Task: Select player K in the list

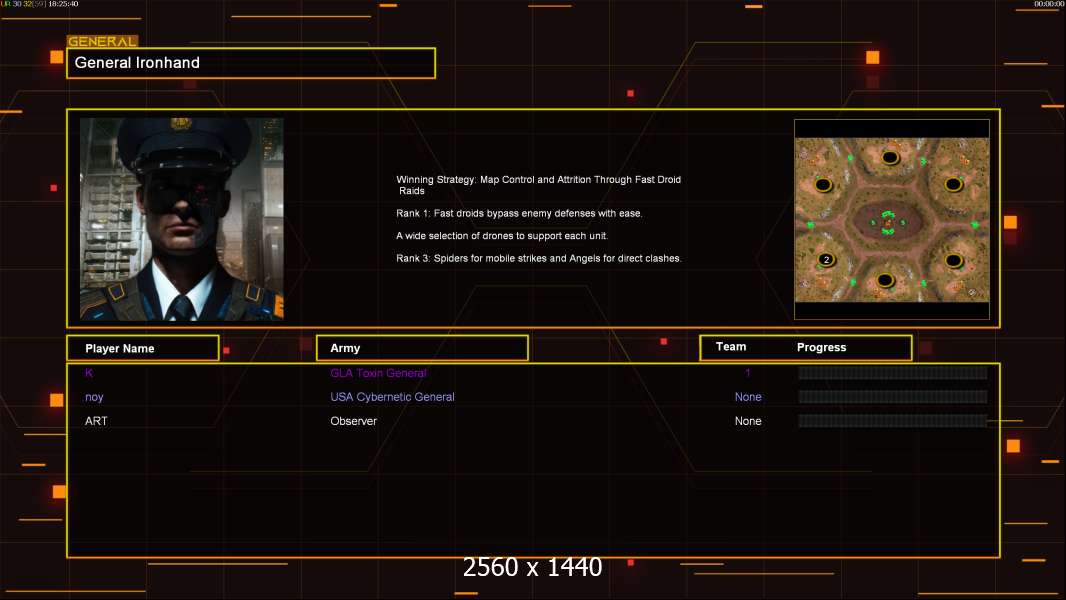Action: (89, 372)
